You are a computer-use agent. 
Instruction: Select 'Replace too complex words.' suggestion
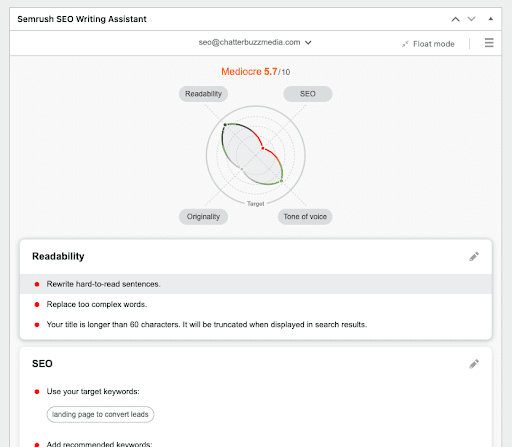256,304
